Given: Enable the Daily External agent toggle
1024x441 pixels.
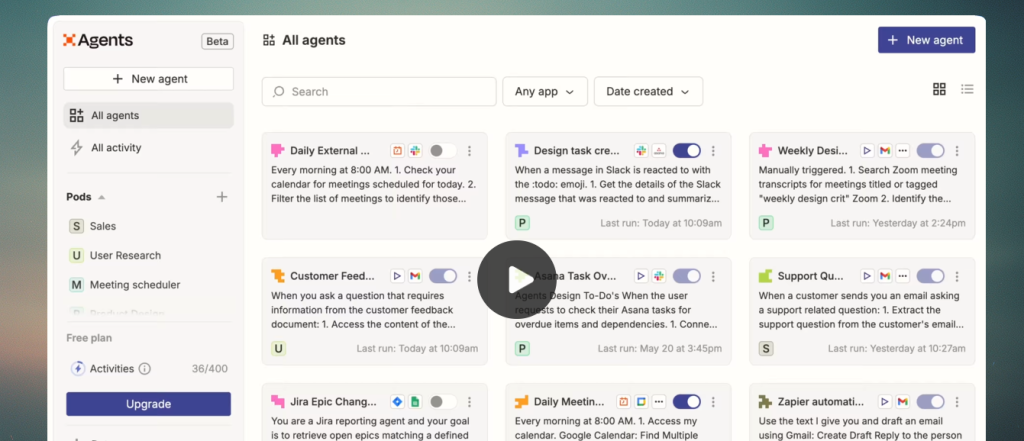Looking at the screenshot, I should coord(442,151).
